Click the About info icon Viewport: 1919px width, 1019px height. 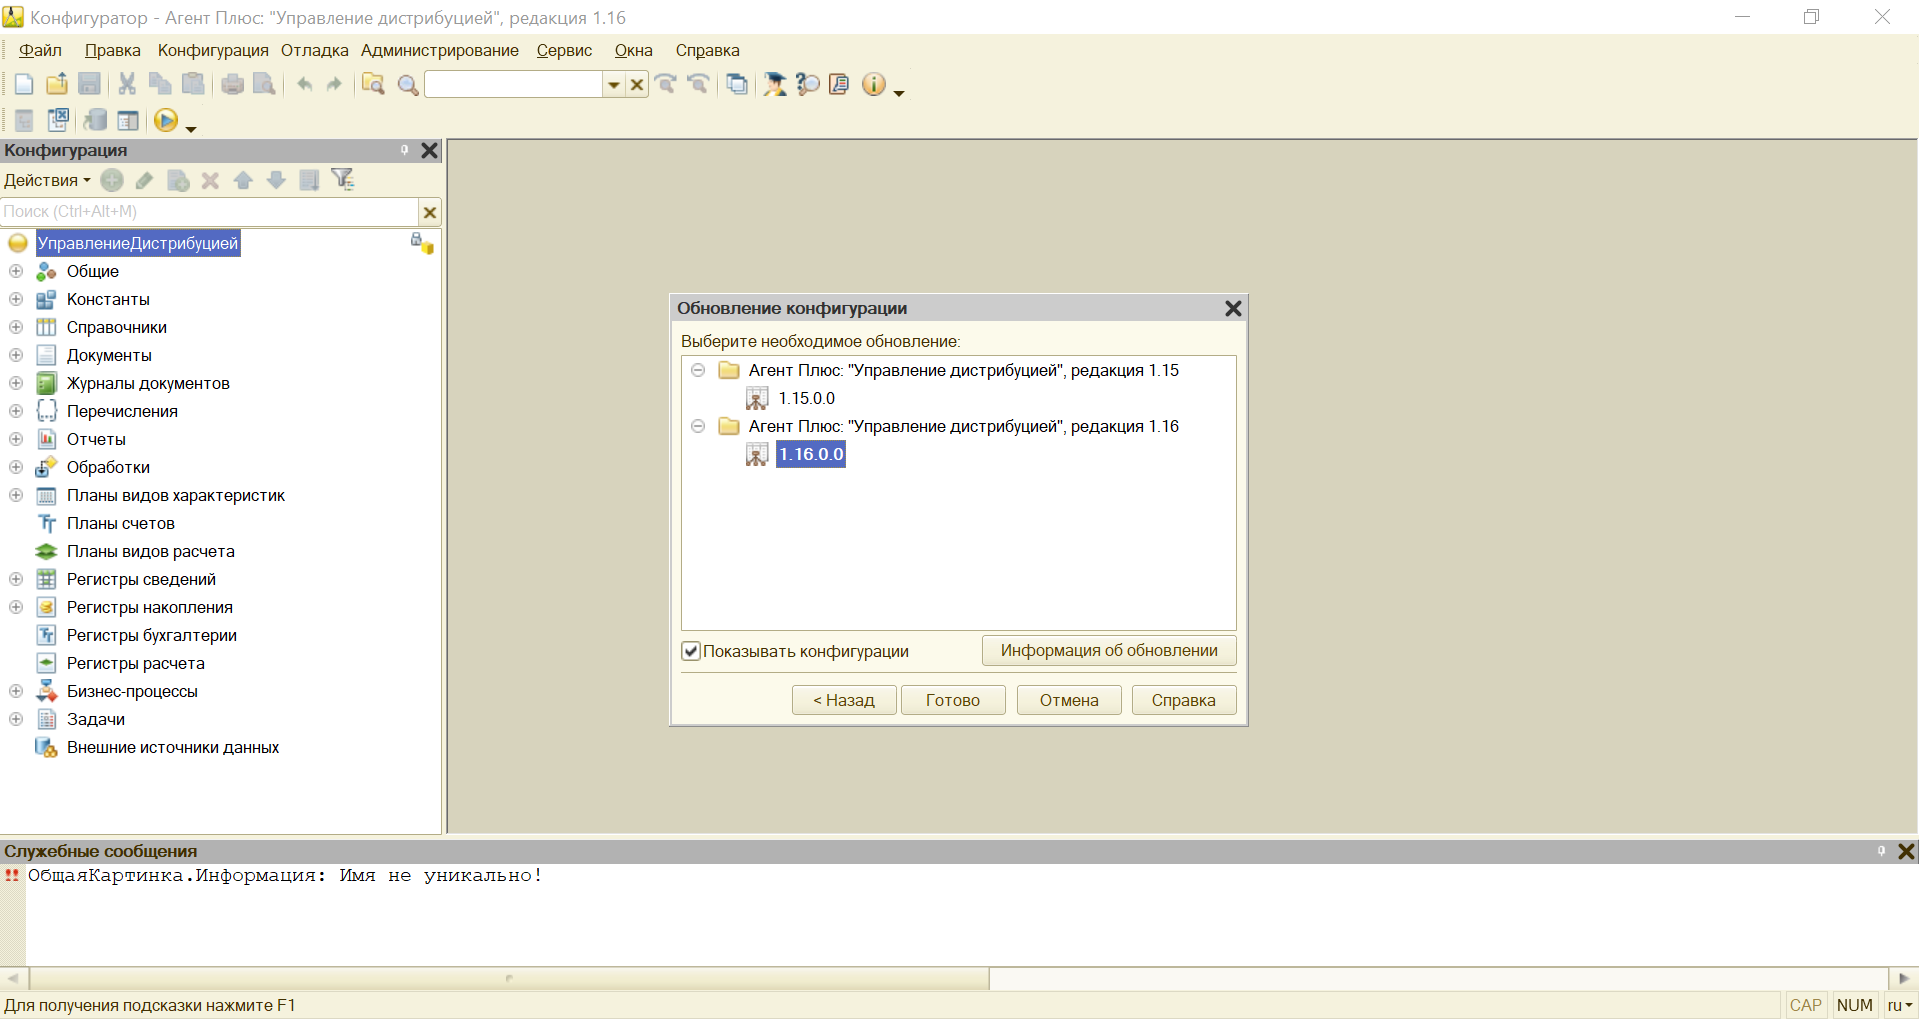point(873,85)
